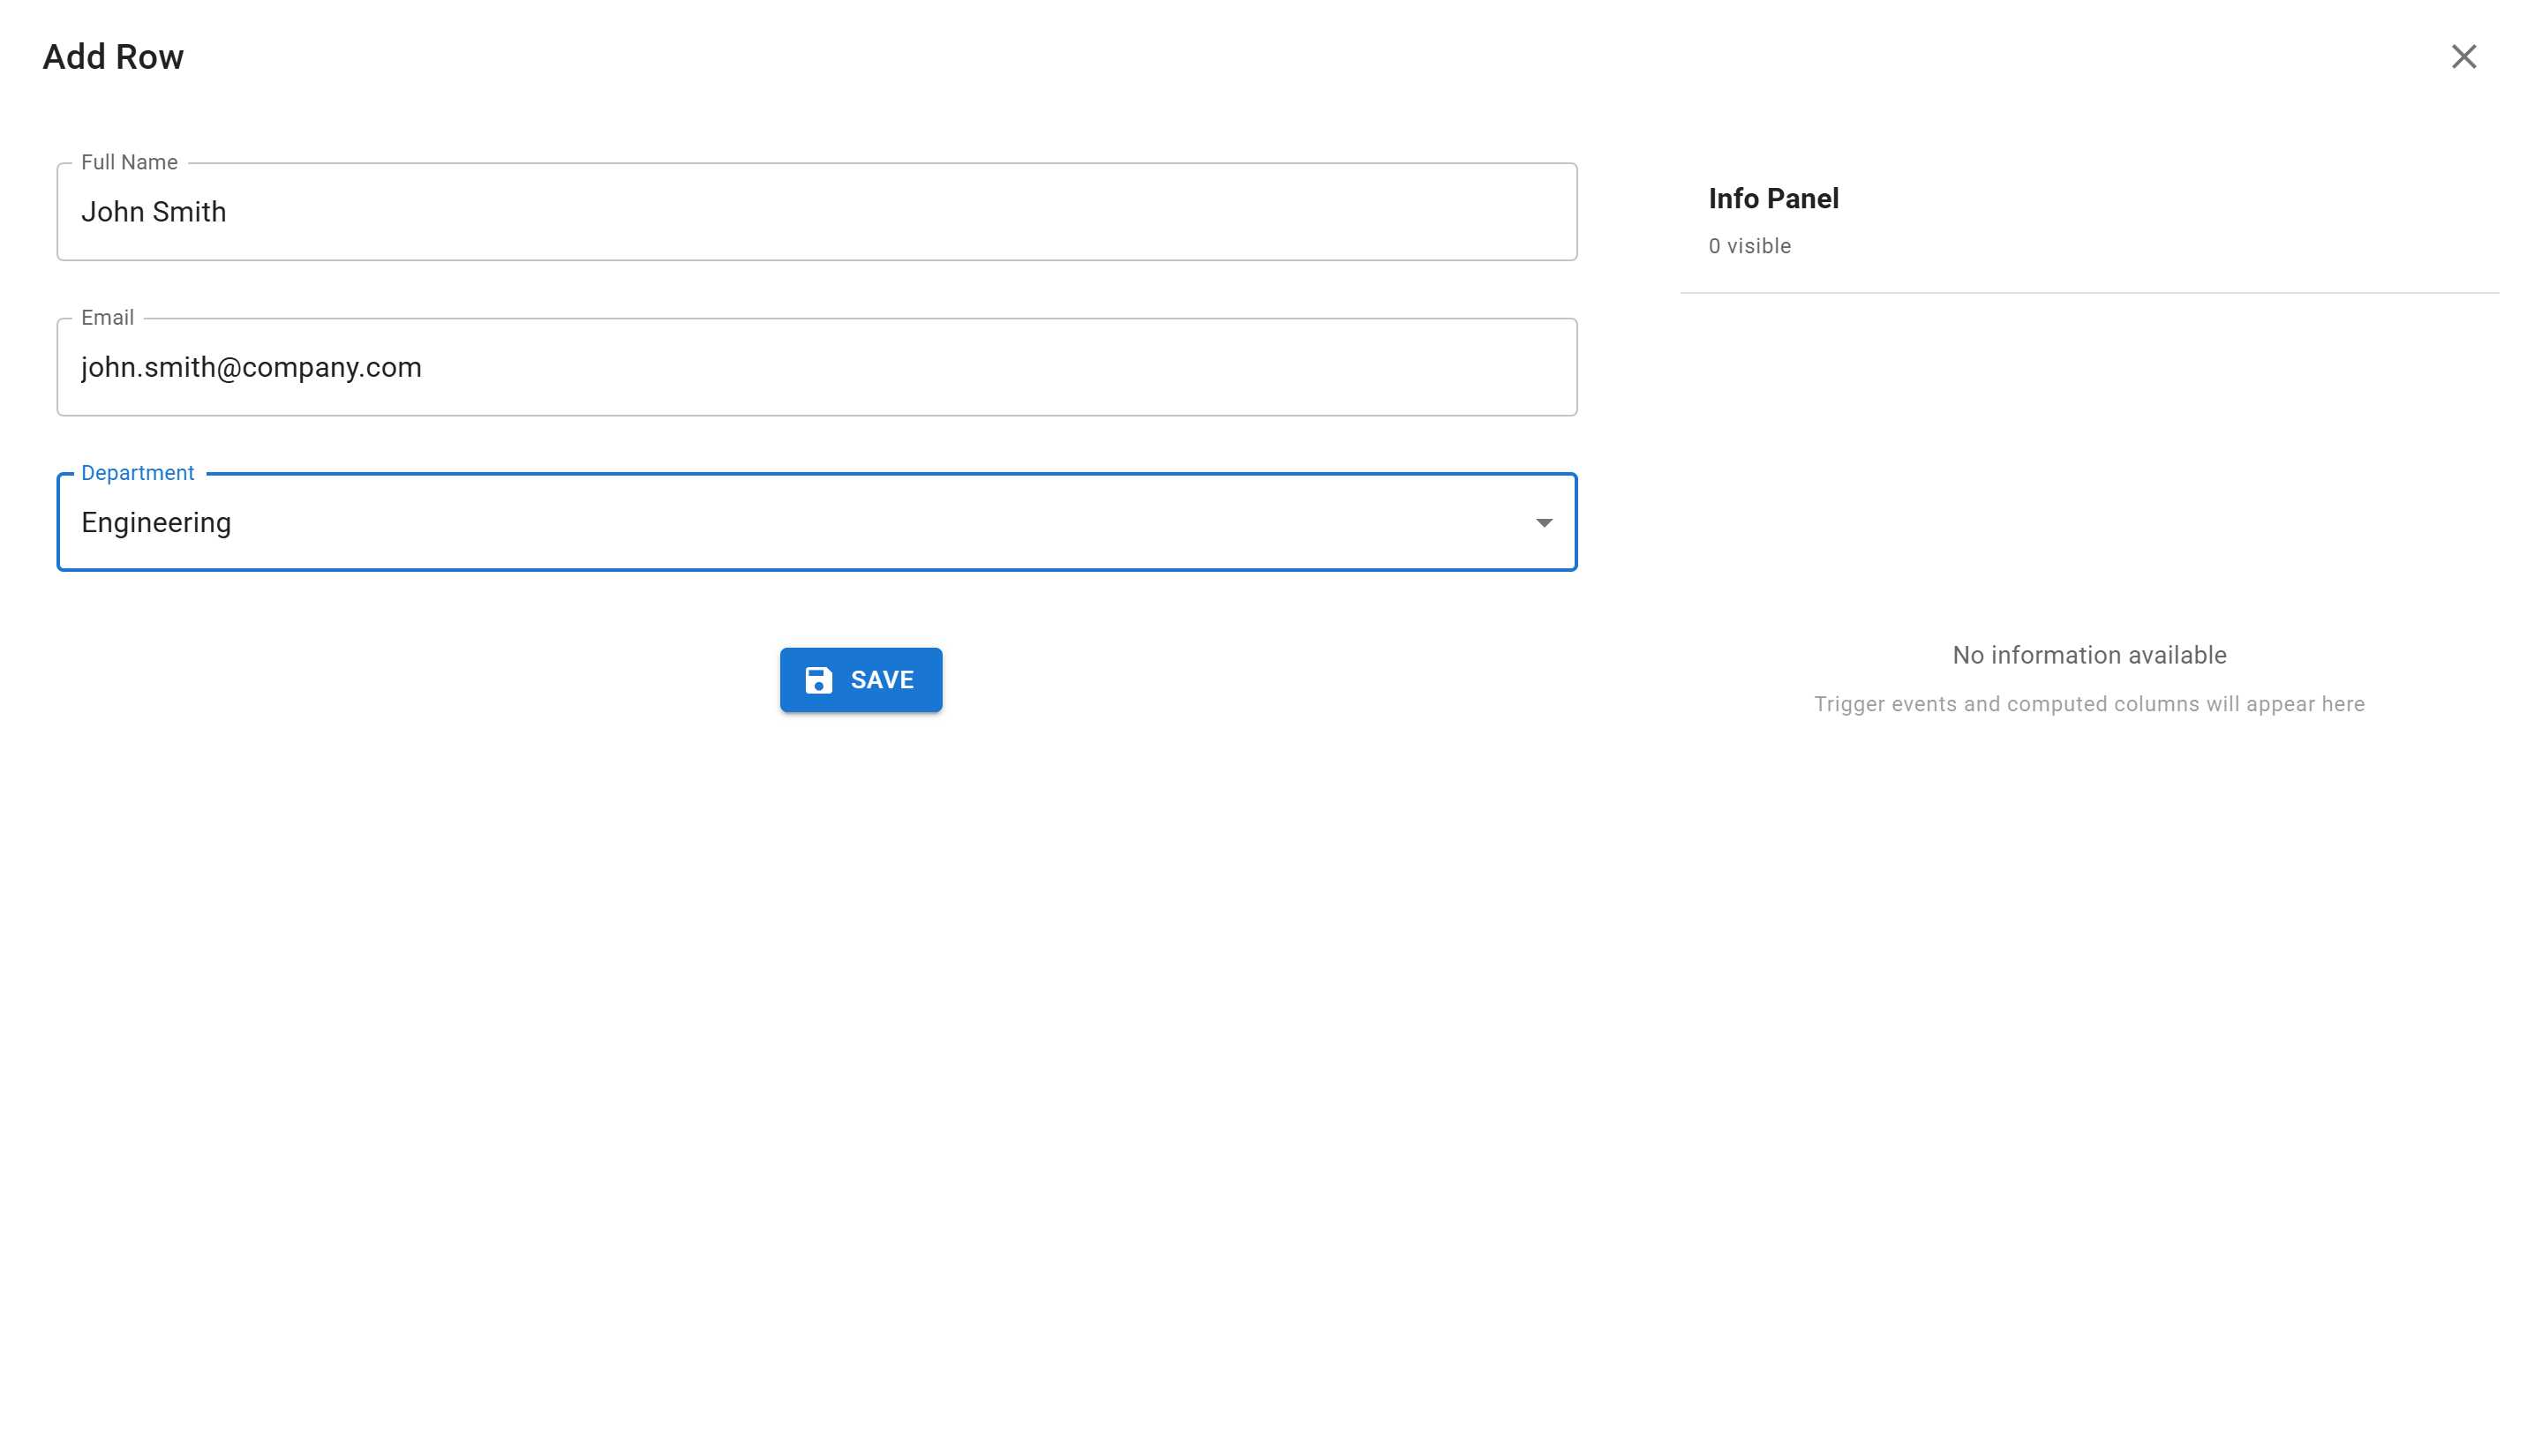
Task: Click the divider line under Info Panel
Action: click(2088, 293)
